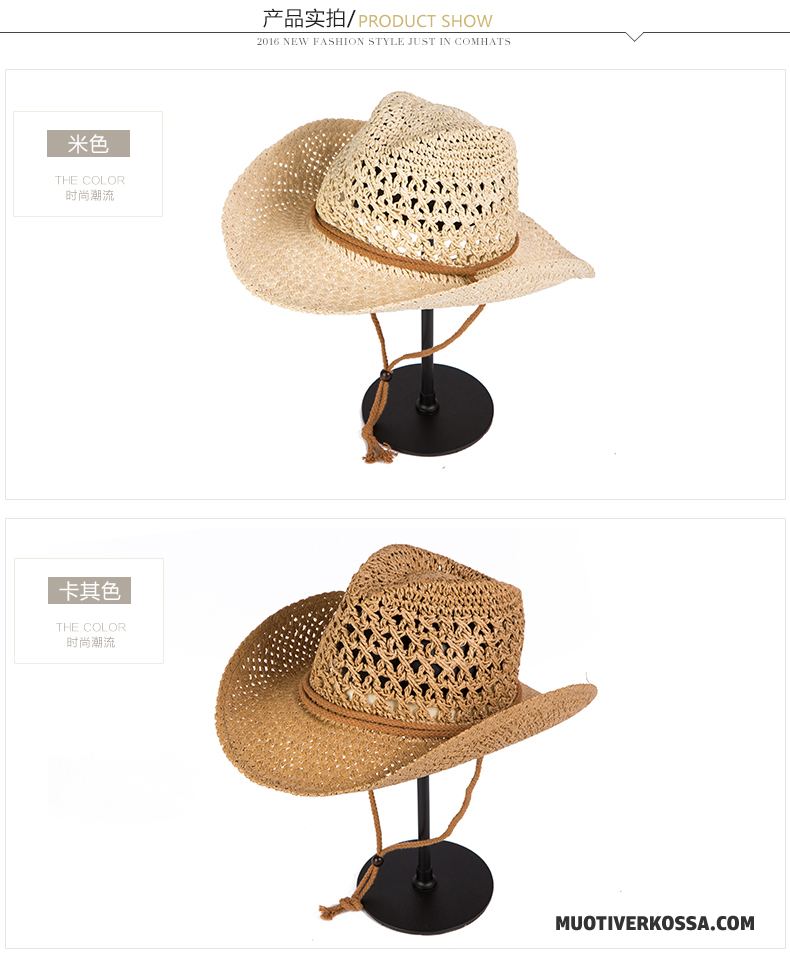Click the 2016 New Fashion Style subtitle
The height and width of the screenshot is (958, 790).
click(x=384, y=42)
